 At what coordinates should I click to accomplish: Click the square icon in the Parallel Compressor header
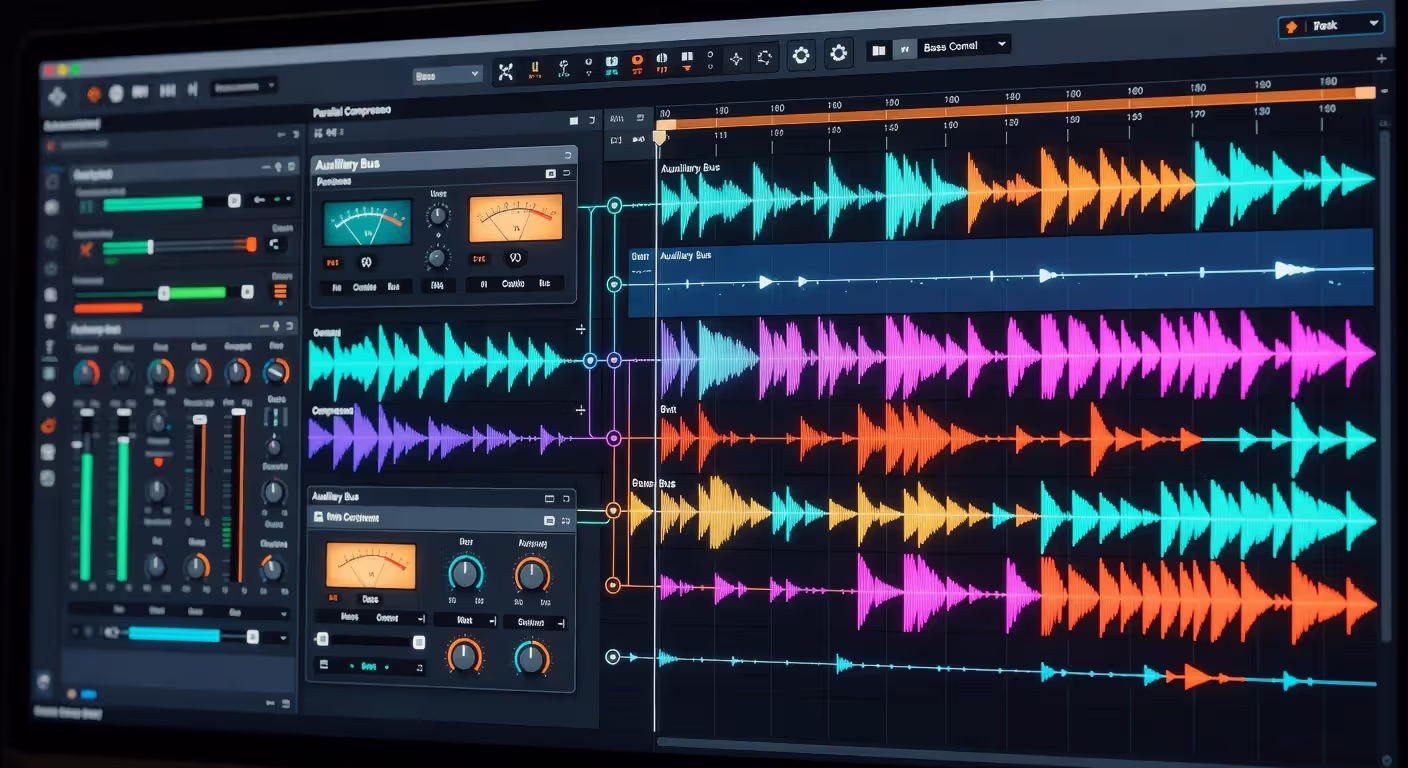click(574, 120)
